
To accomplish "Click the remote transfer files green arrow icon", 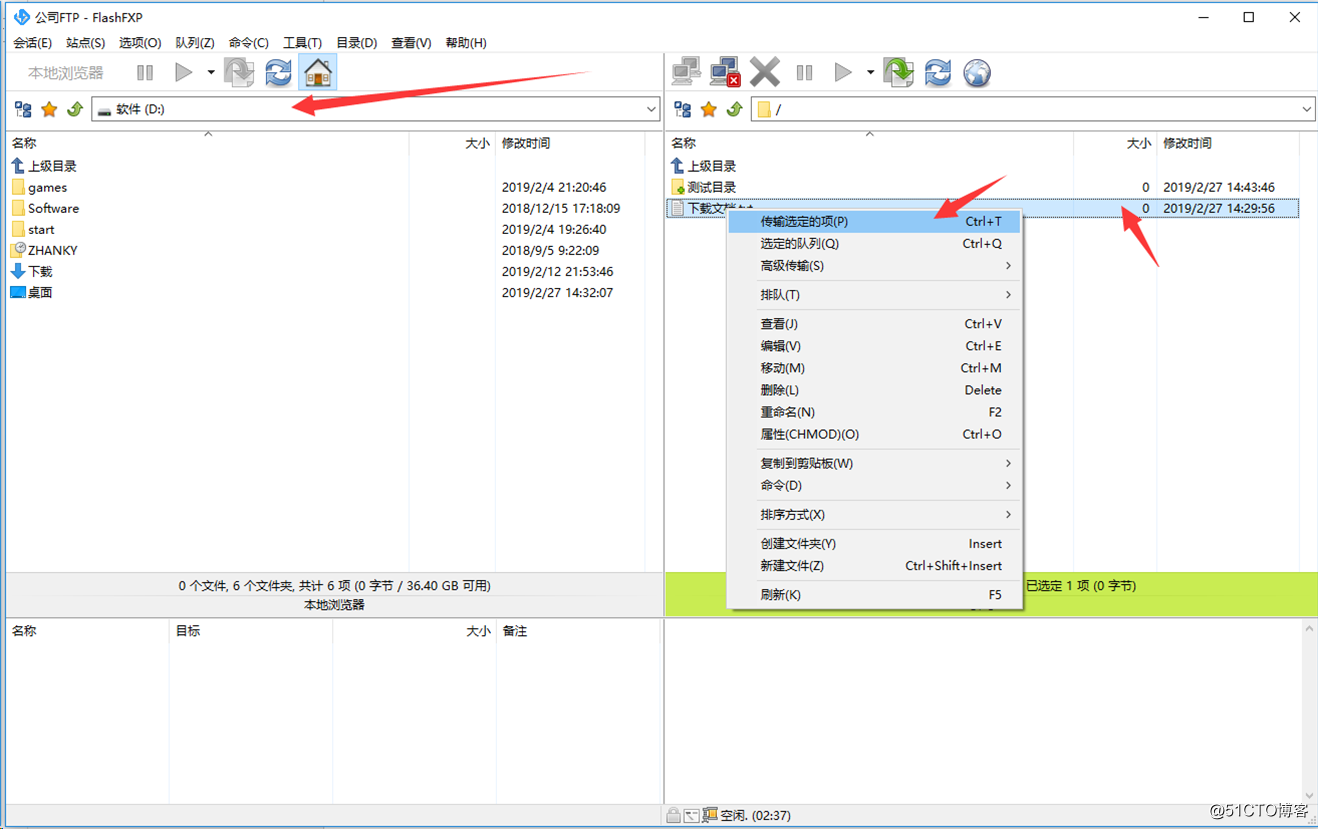I will pos(898,72).
